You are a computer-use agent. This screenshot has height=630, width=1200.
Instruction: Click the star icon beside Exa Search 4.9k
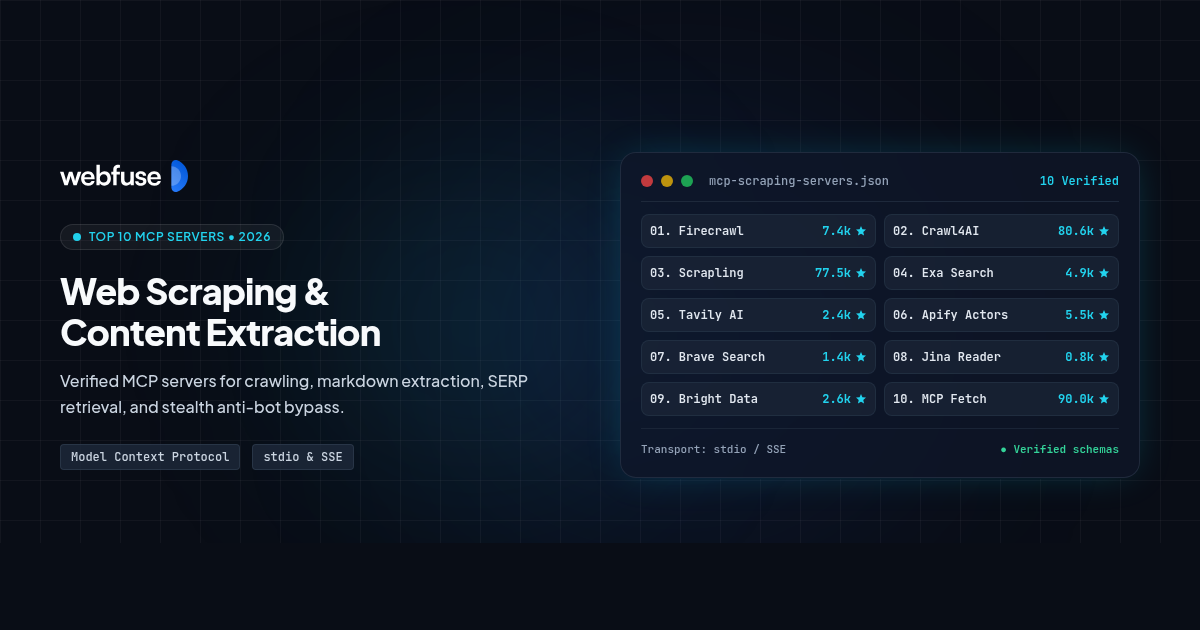[x=1104, y=273]
